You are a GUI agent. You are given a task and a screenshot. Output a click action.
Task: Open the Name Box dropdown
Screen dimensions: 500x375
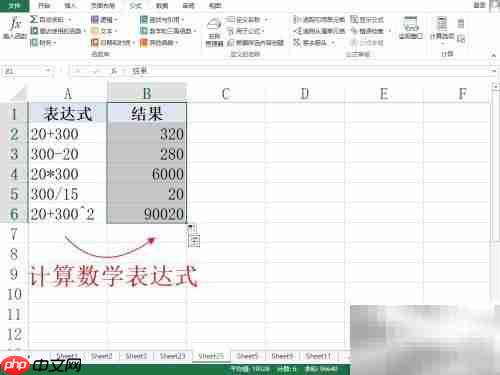point(48,71)
